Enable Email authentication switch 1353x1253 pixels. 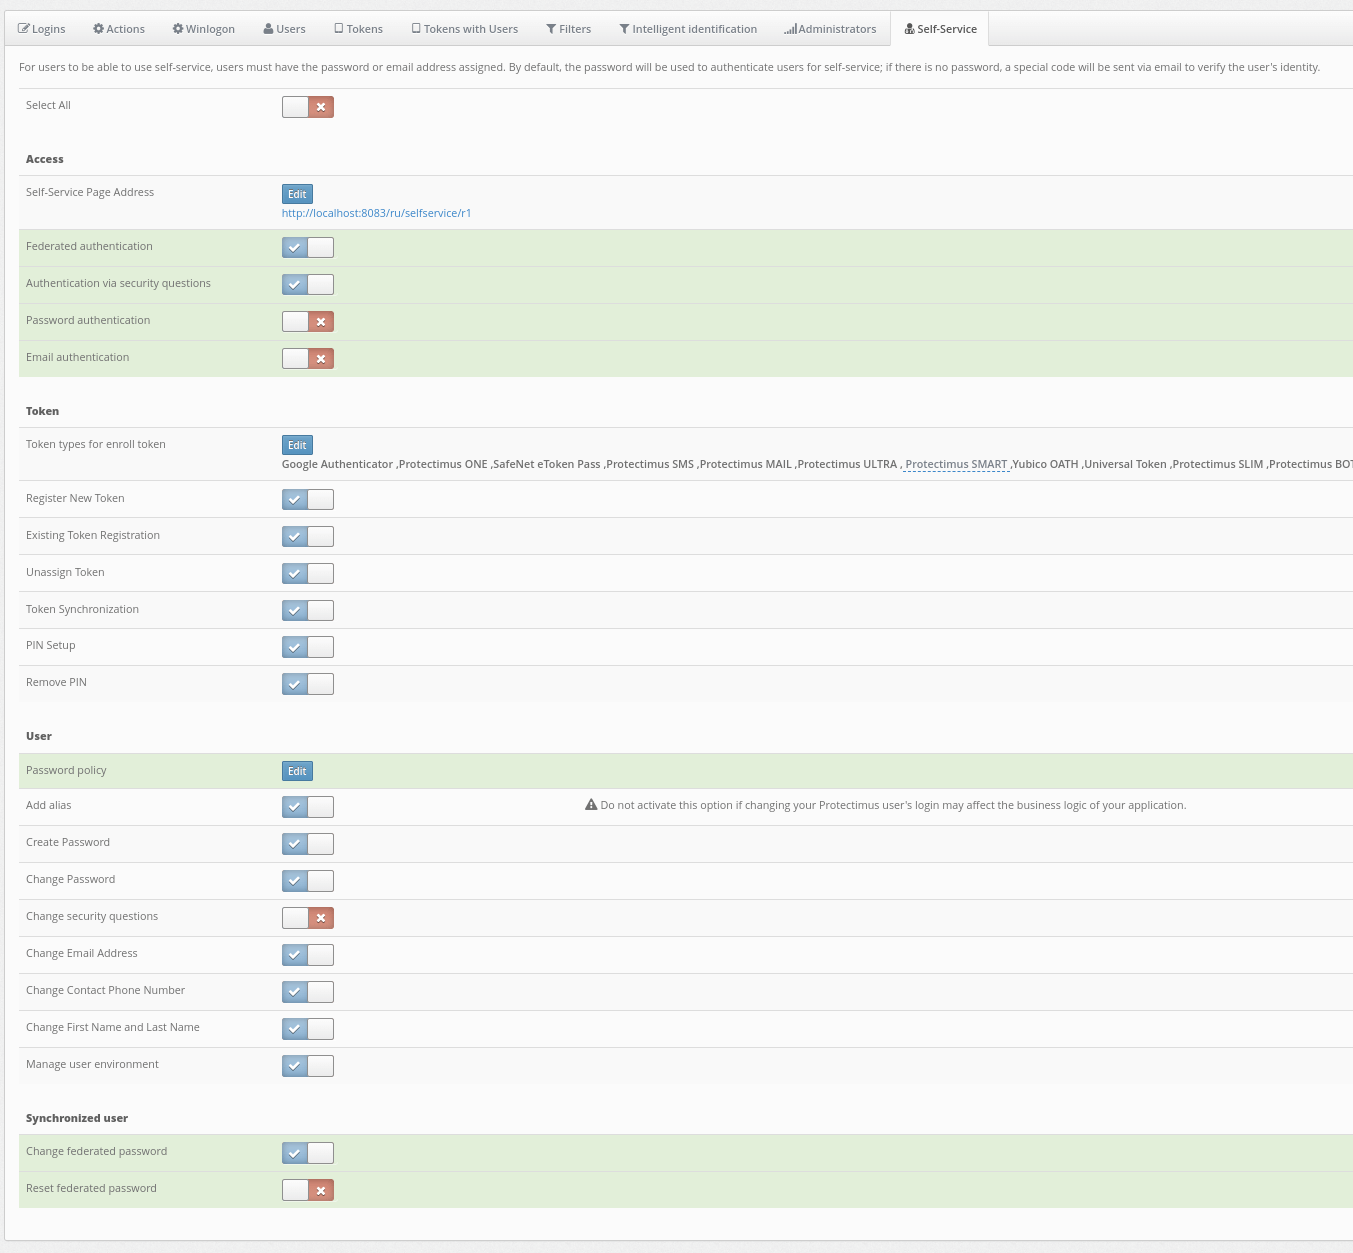pyautogui.click(x=308, y=359)
